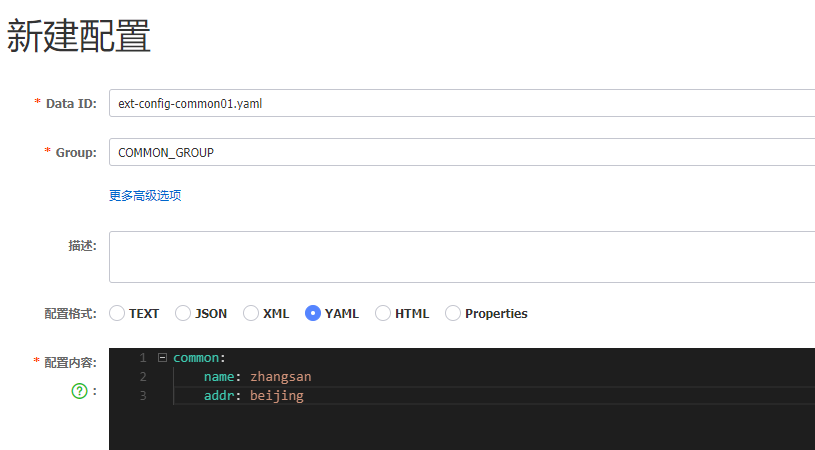Click the 描述 description text area

pos(462,257)
